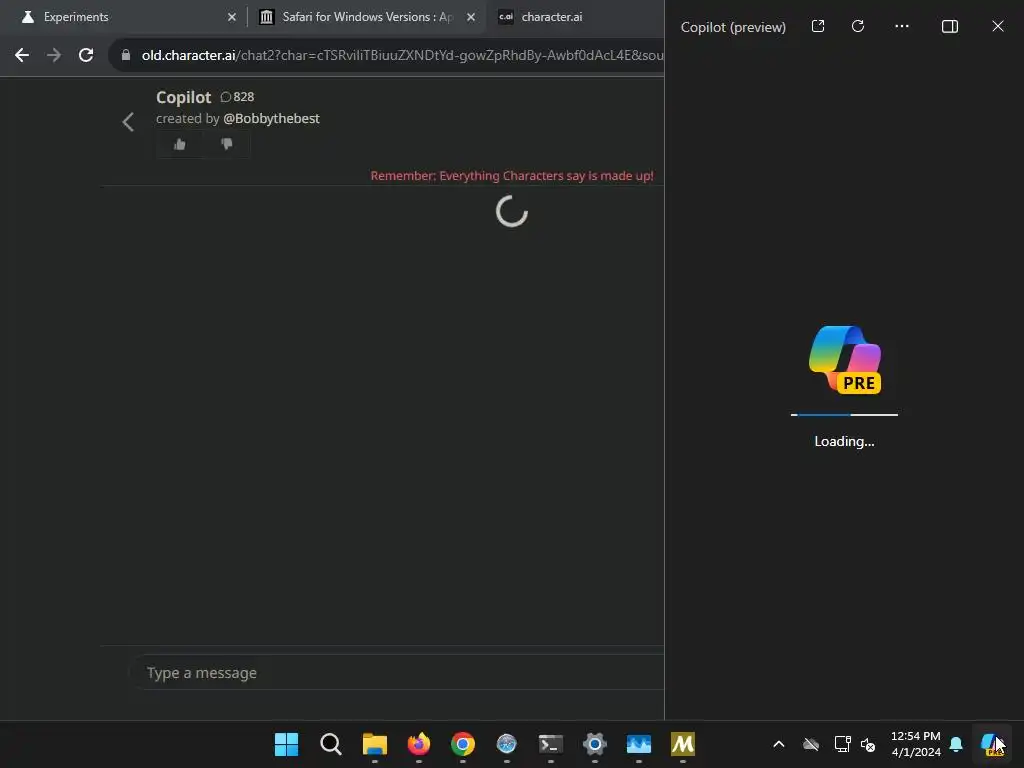Reload the character.ai page
The image size is (1024, 768).
(86, 56)
